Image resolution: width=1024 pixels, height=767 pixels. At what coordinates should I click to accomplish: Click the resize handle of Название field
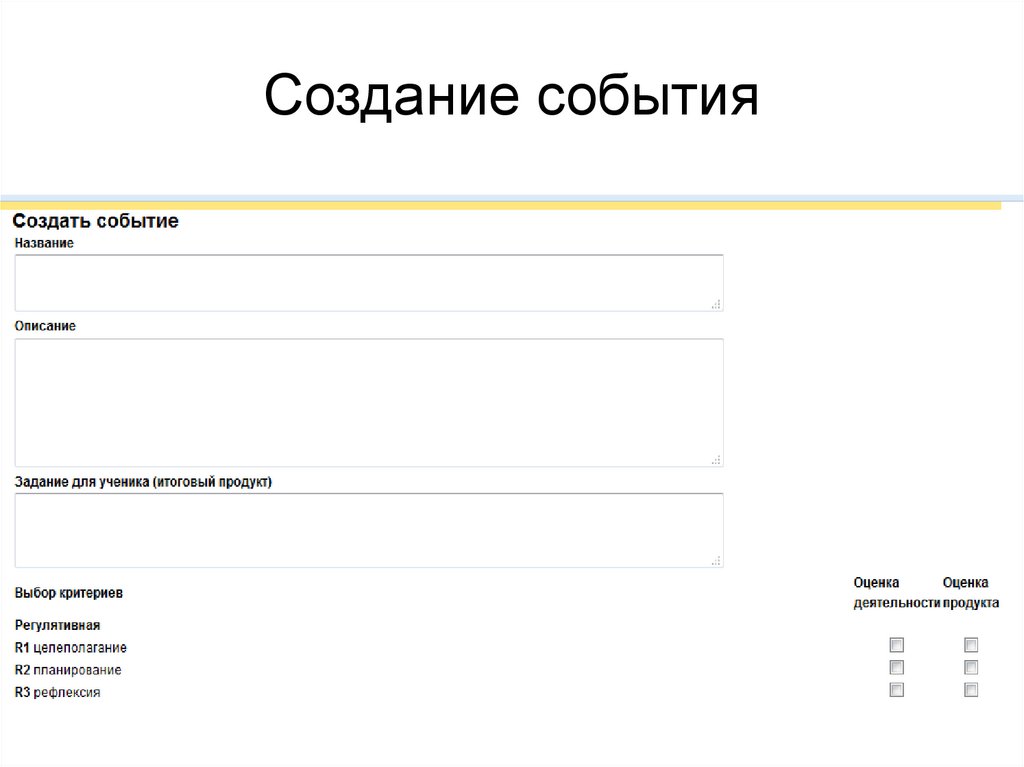coord(716,304)
